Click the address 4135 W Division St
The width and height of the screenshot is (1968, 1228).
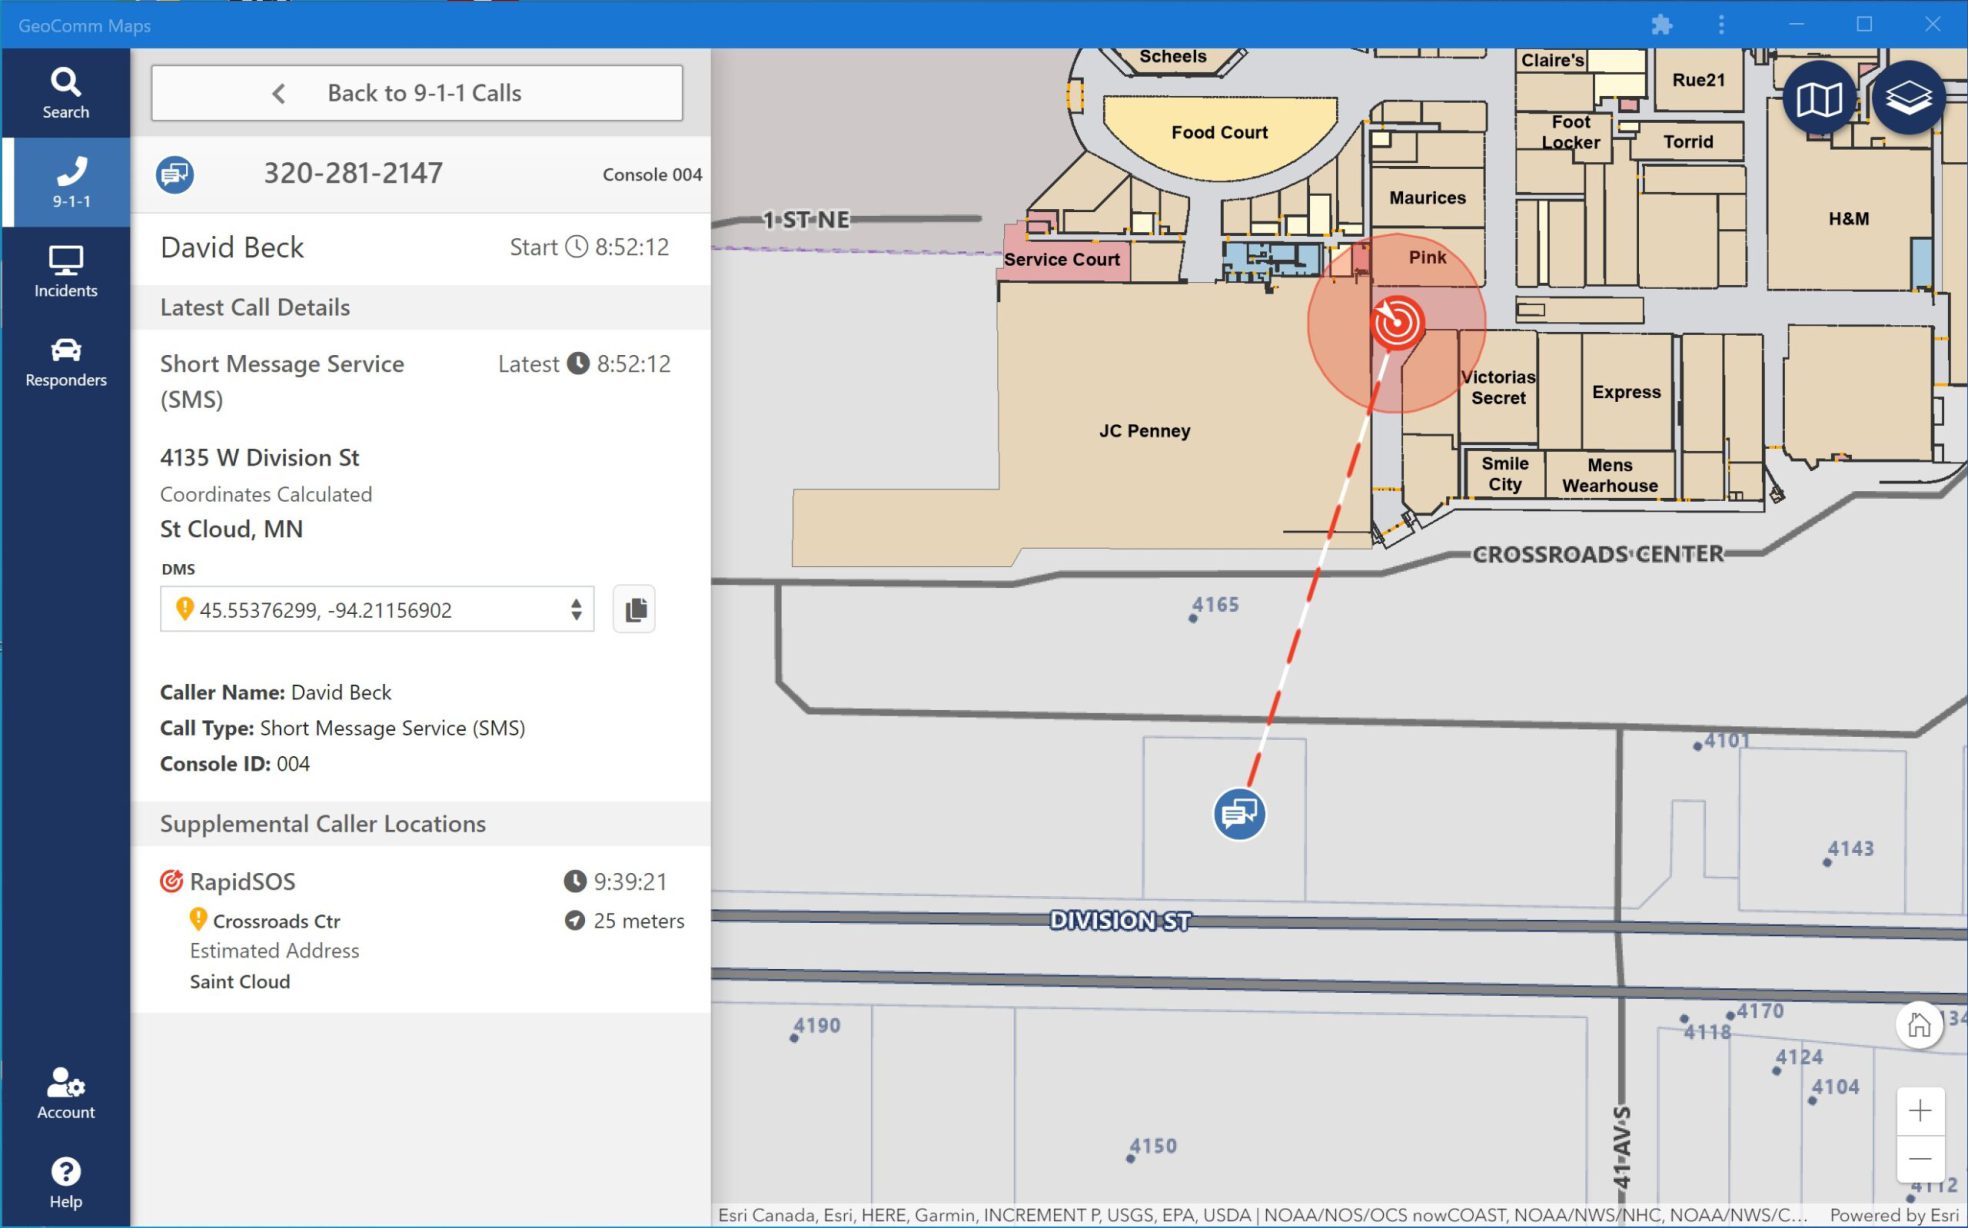260,458
